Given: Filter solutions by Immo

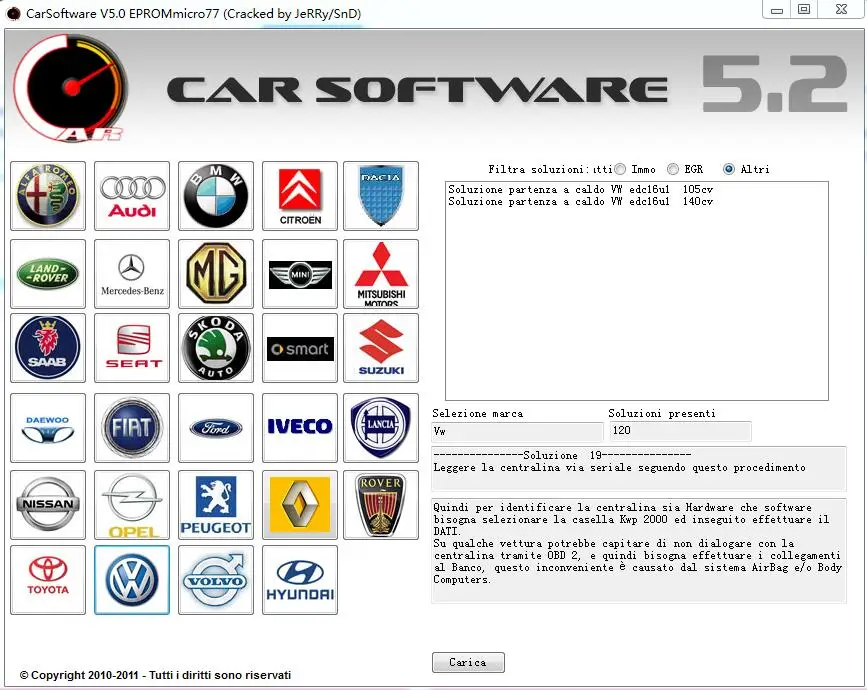Looking at the screenshot, I should 620,169.
